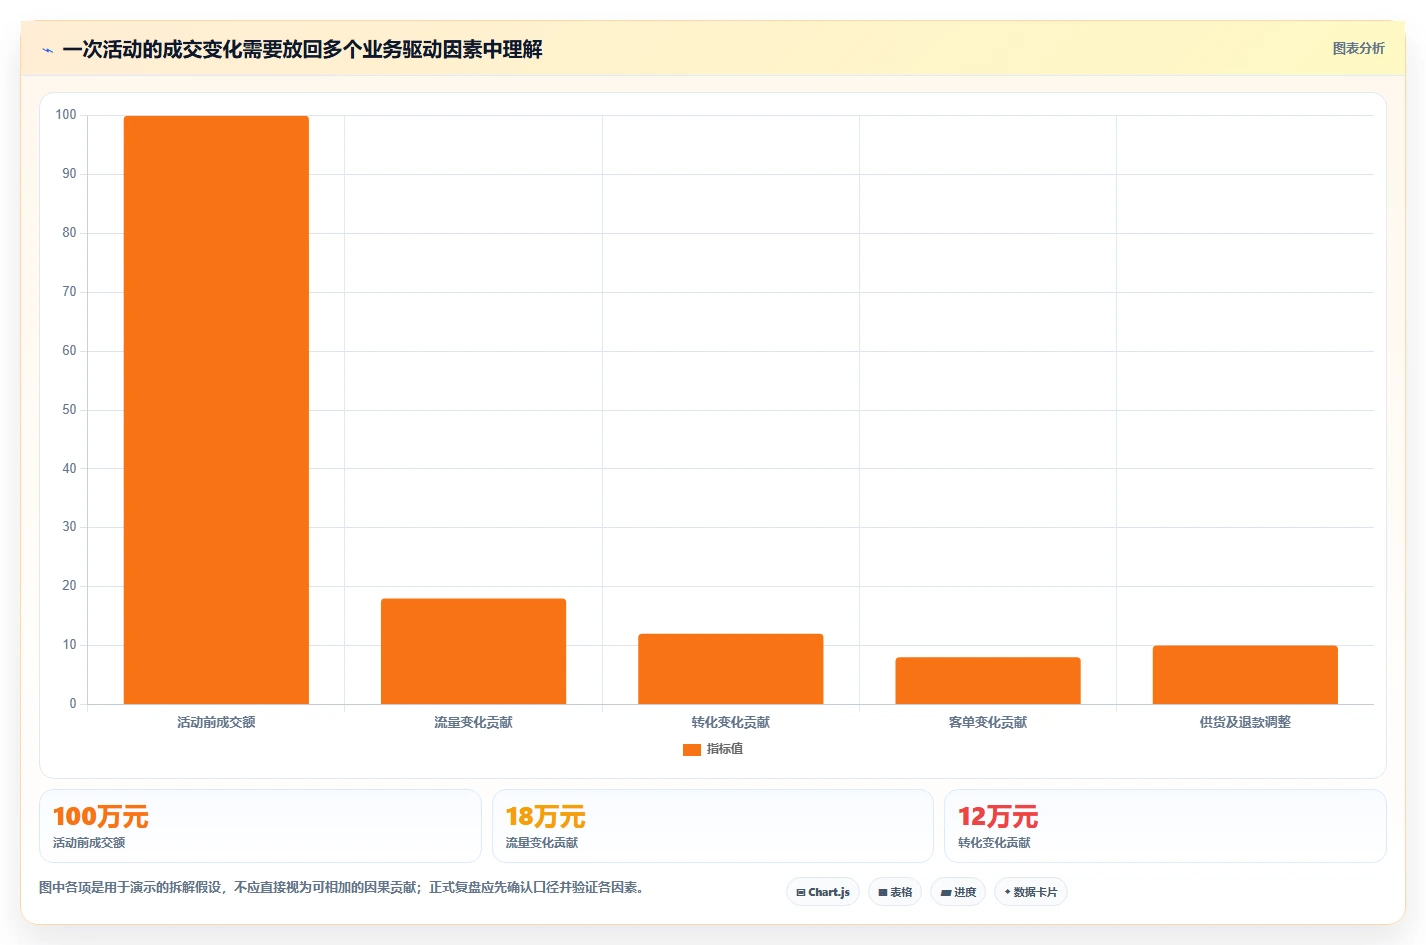
Task: Click the 活动前成交额 bar in the chart
Action: pyautogui.click(x=216, y=410)
